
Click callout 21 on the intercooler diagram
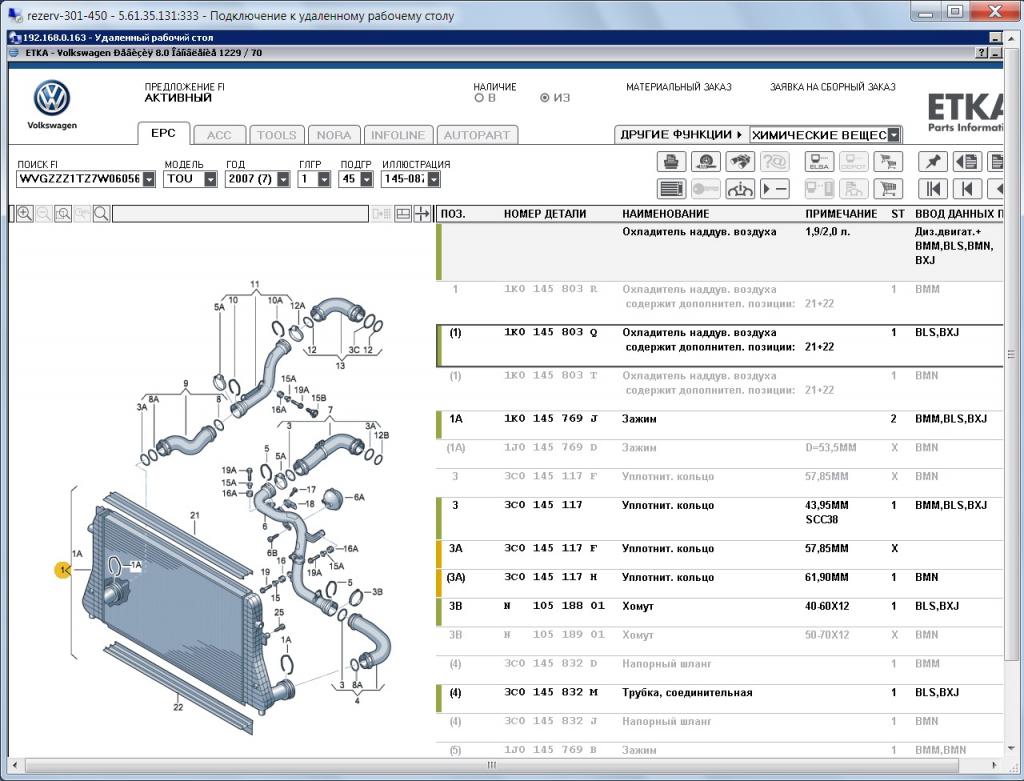[195, 515]
